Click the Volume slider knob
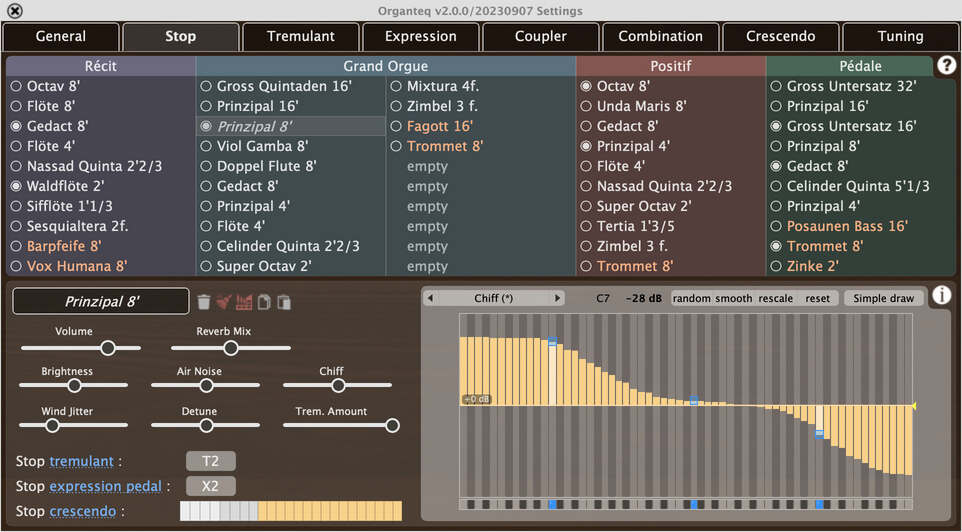The image size is (962, 532). click(108, 348)
